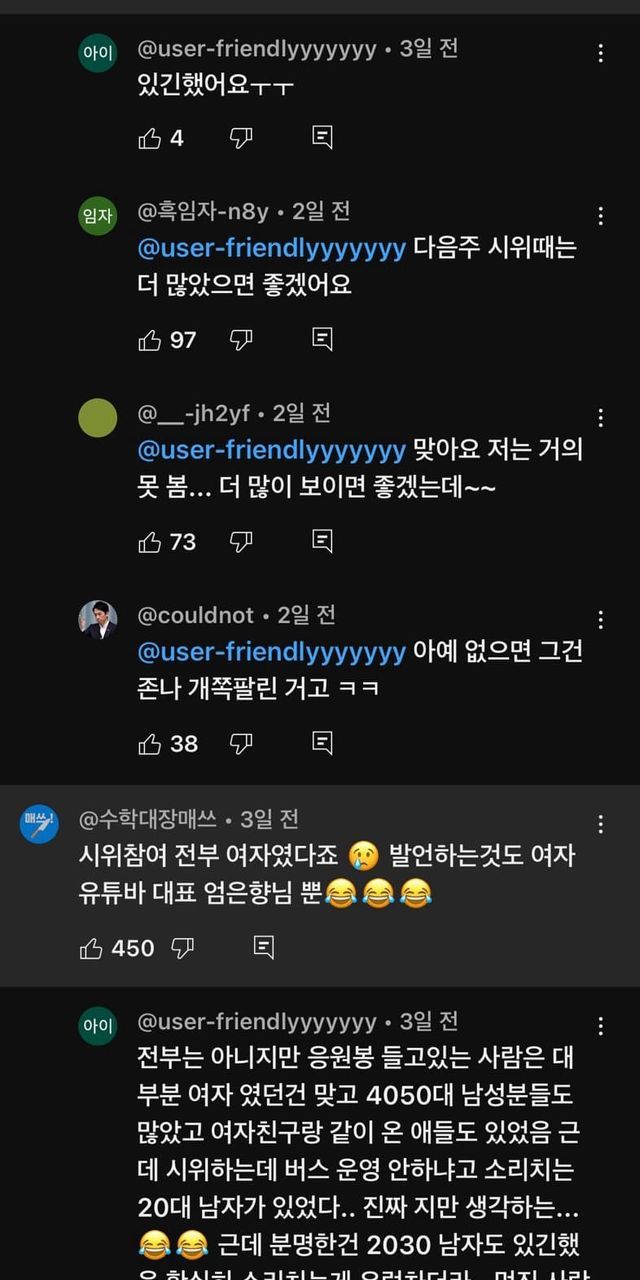640x1280 pixels.
Task: Open options menu for 흑임자-n8y comment
Action: (600, 216)
